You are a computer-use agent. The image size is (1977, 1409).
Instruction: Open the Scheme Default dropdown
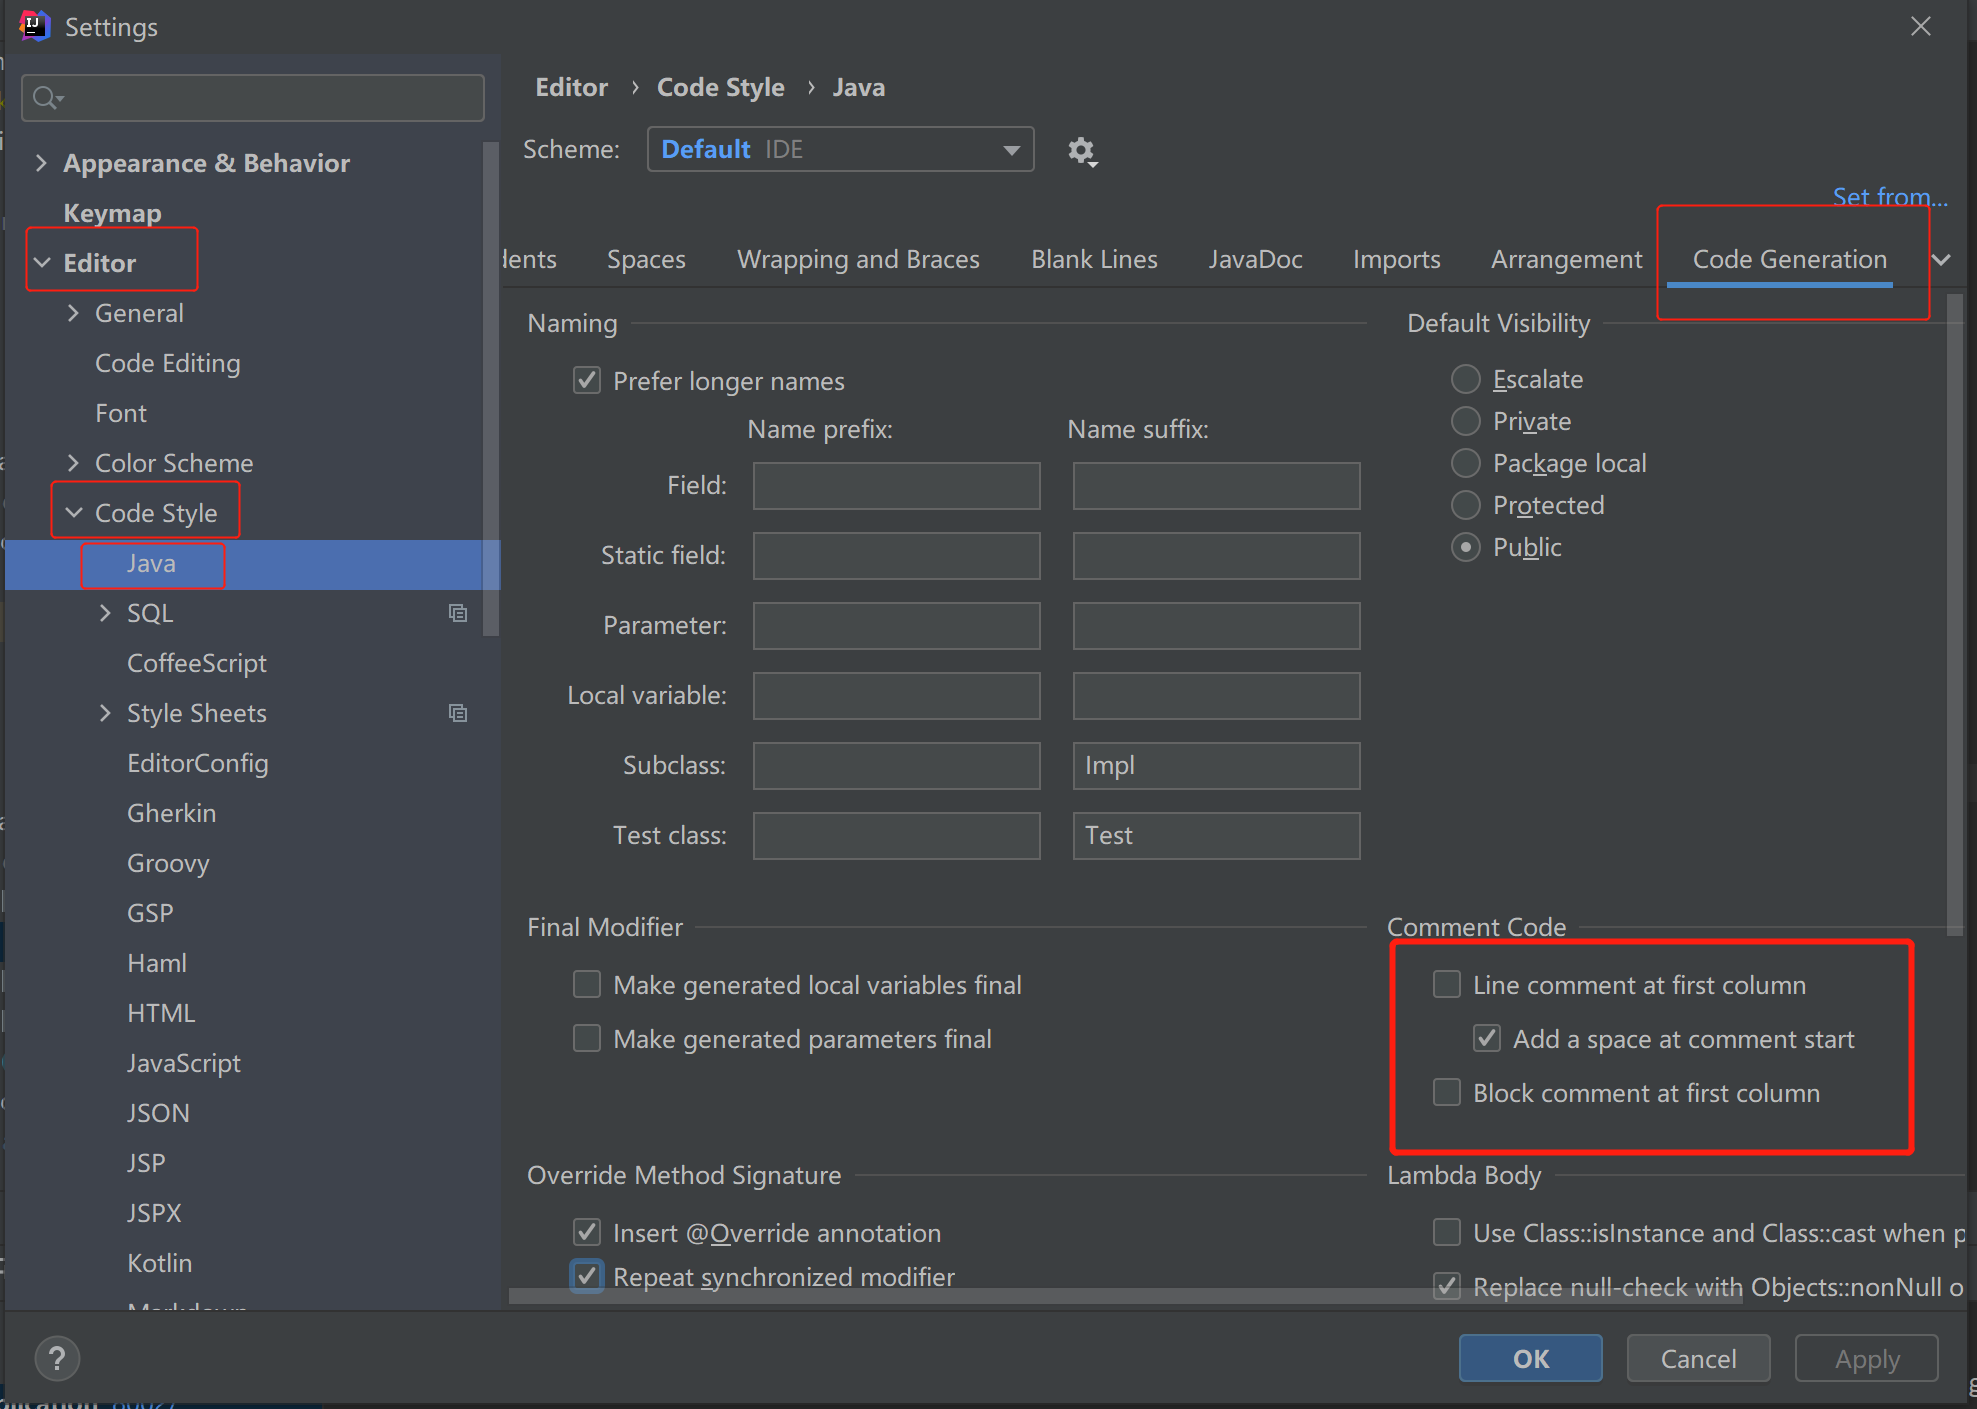[x=840, y=150]
